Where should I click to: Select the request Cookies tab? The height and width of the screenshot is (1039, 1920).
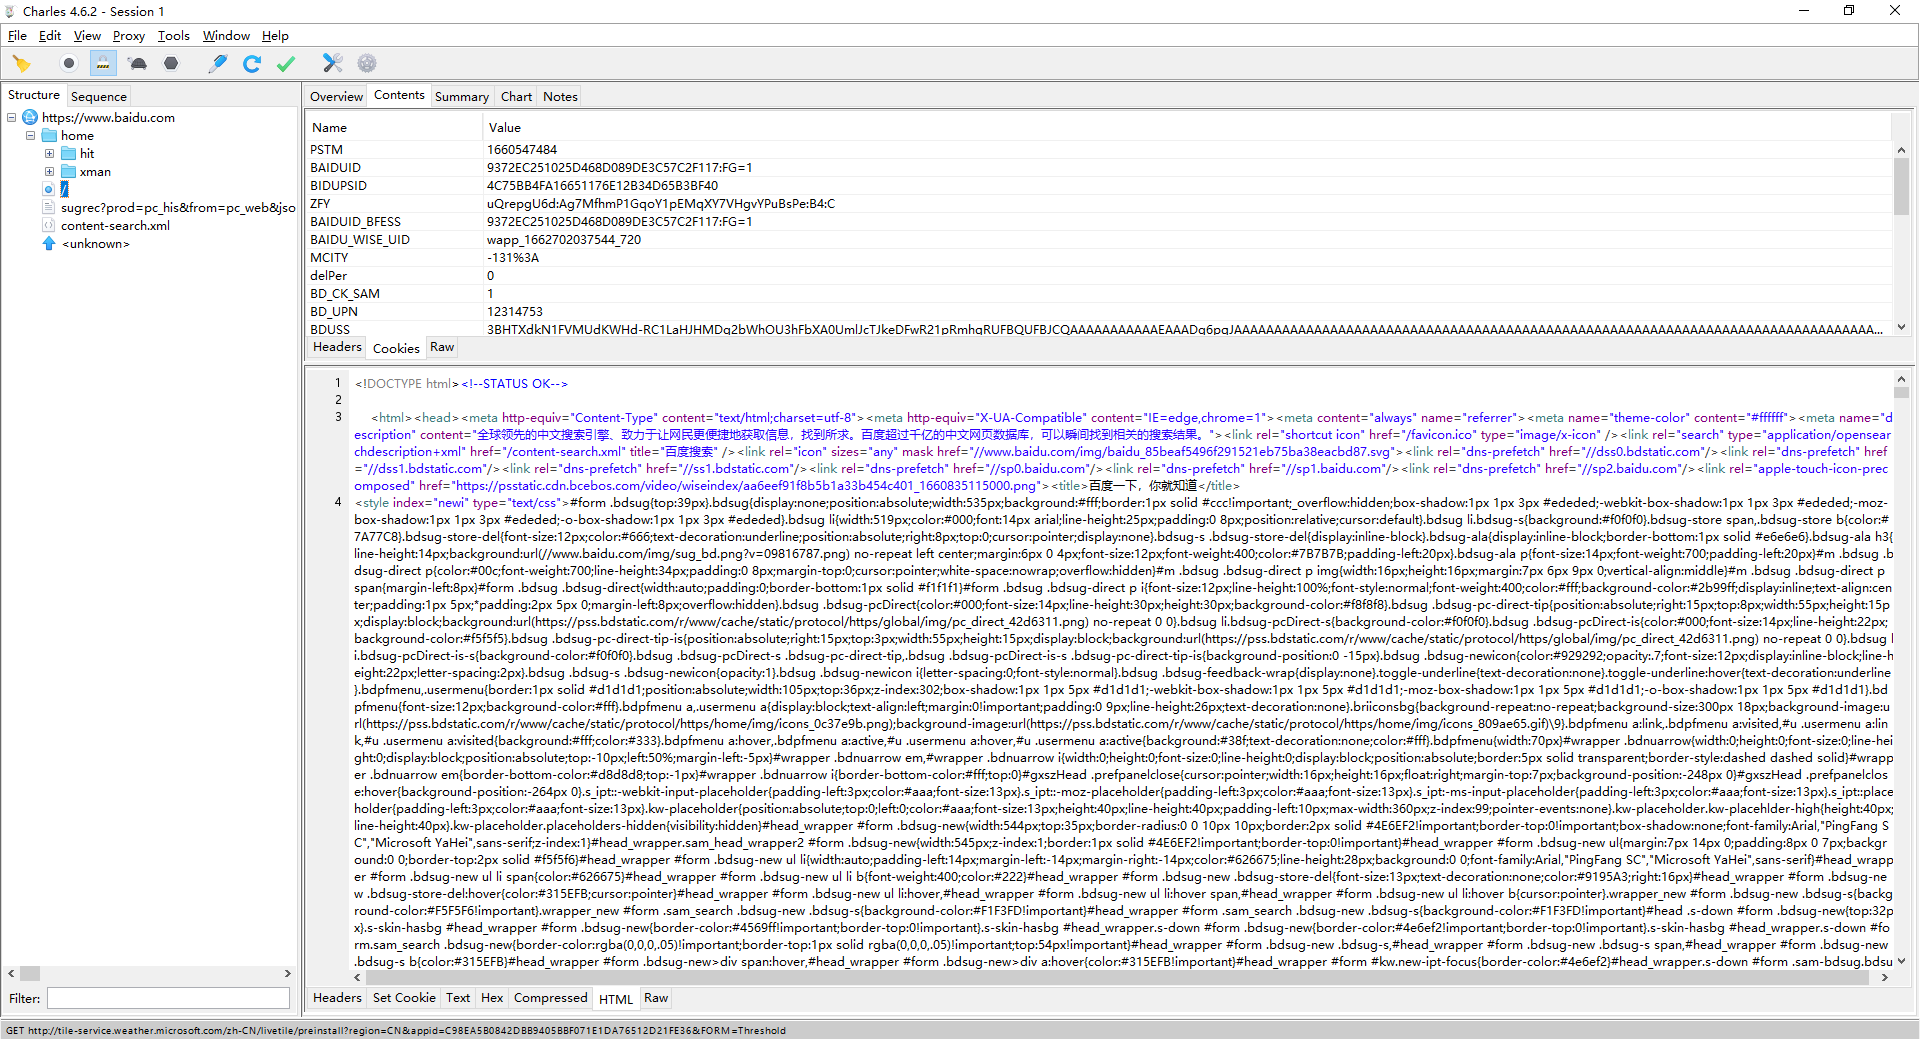[396, 349]
